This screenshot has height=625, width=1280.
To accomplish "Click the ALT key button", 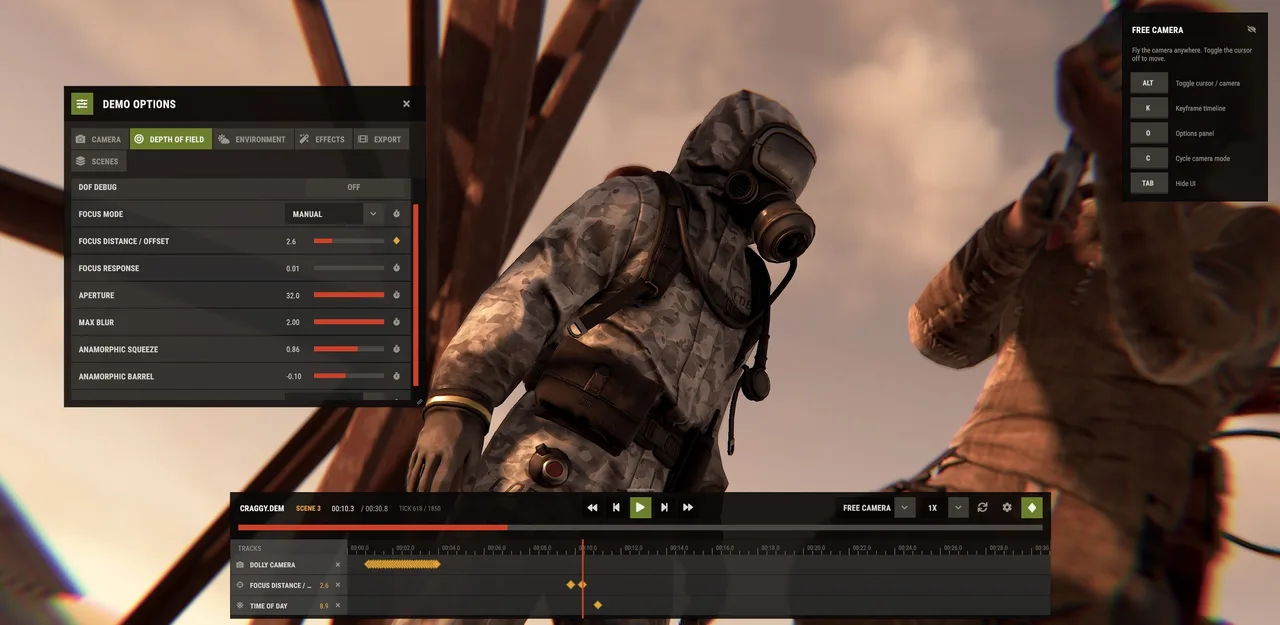I will click(x=1149, y=83).
